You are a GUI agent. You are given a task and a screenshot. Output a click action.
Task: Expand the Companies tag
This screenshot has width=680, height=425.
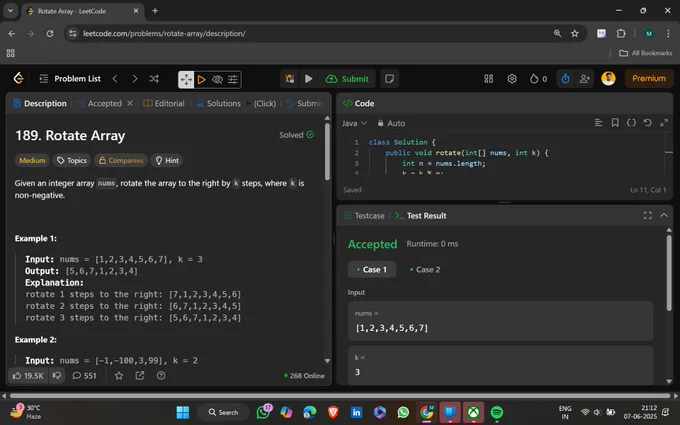[121, 160]
